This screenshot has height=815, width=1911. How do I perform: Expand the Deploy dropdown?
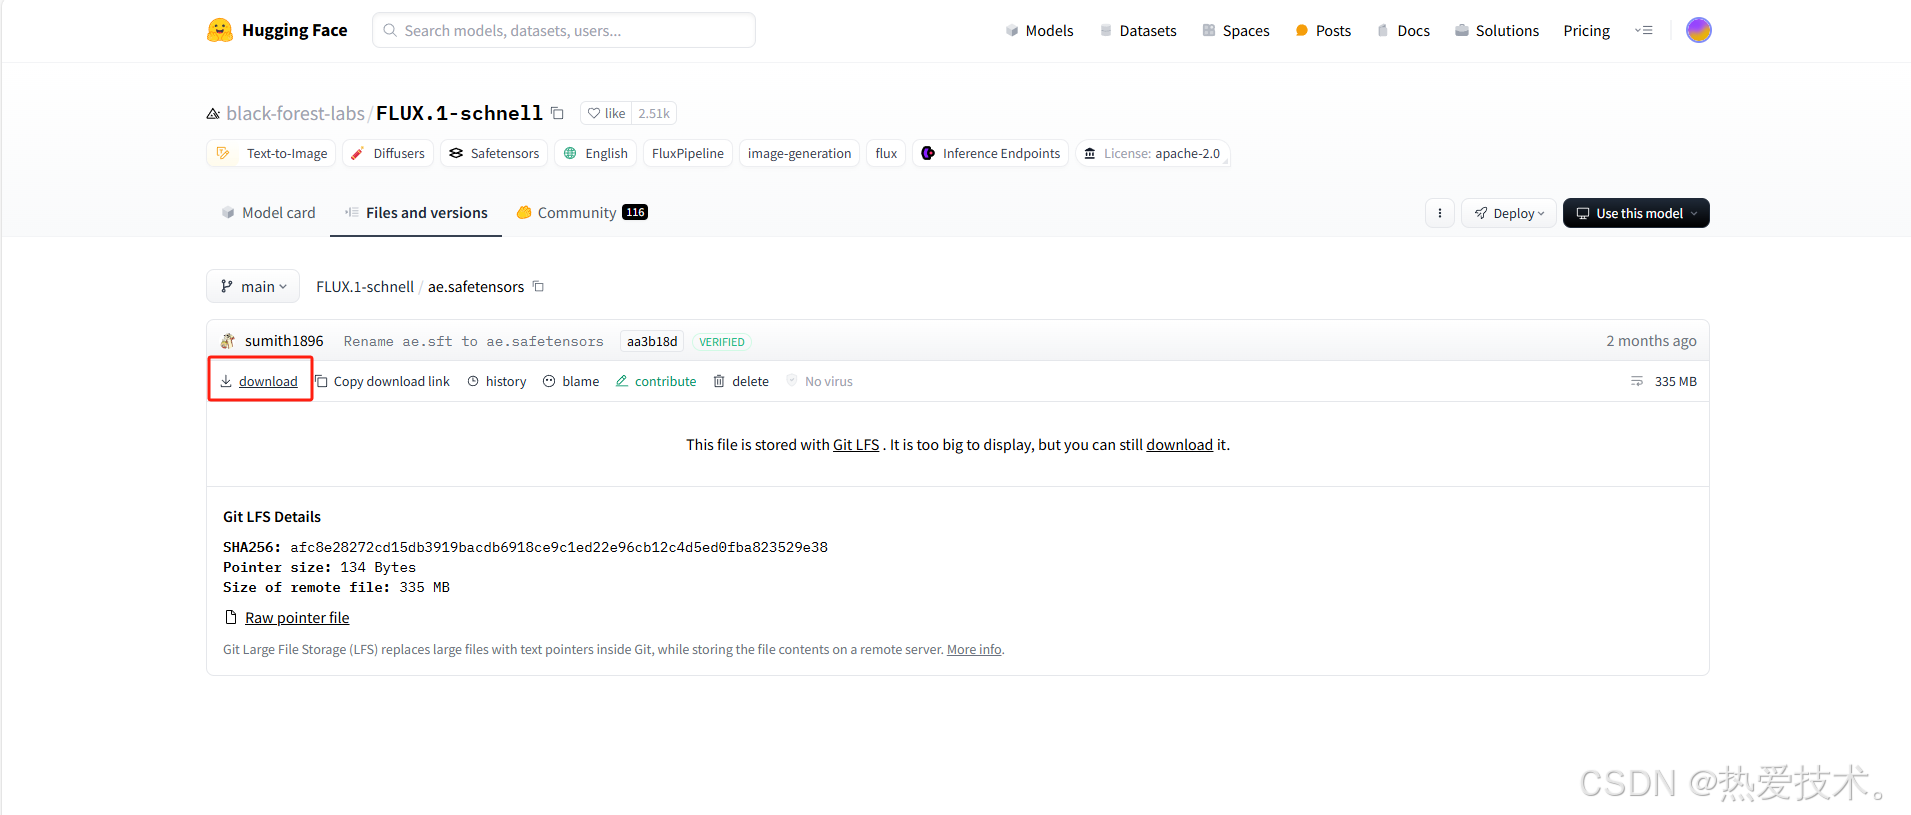[x=1509, y=213]
